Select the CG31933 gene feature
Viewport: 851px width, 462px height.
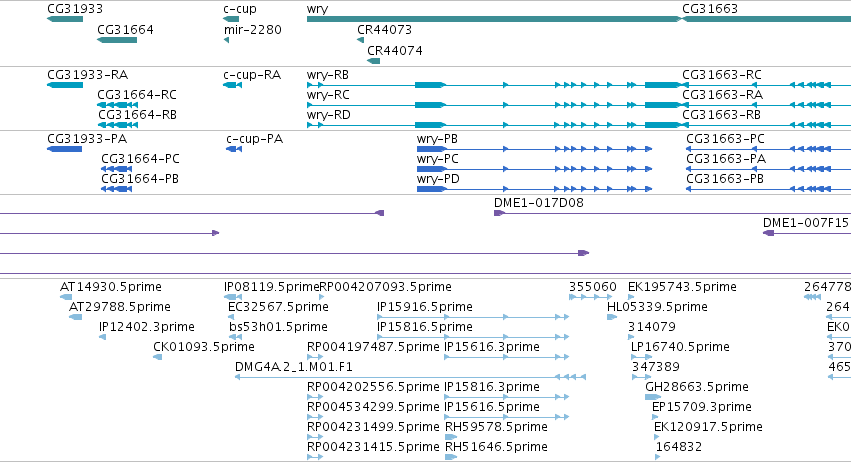pos(65,19)
